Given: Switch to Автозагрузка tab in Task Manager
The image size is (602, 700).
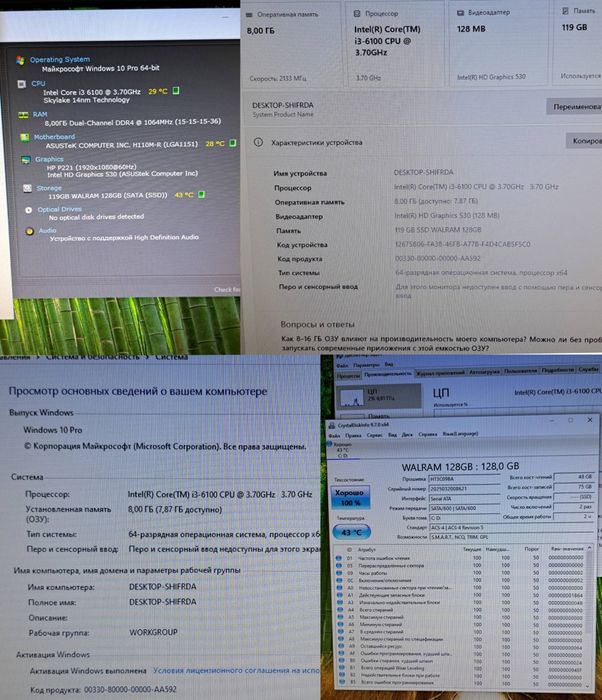Looking at the screenshot, I should click(x=484, y=372).
